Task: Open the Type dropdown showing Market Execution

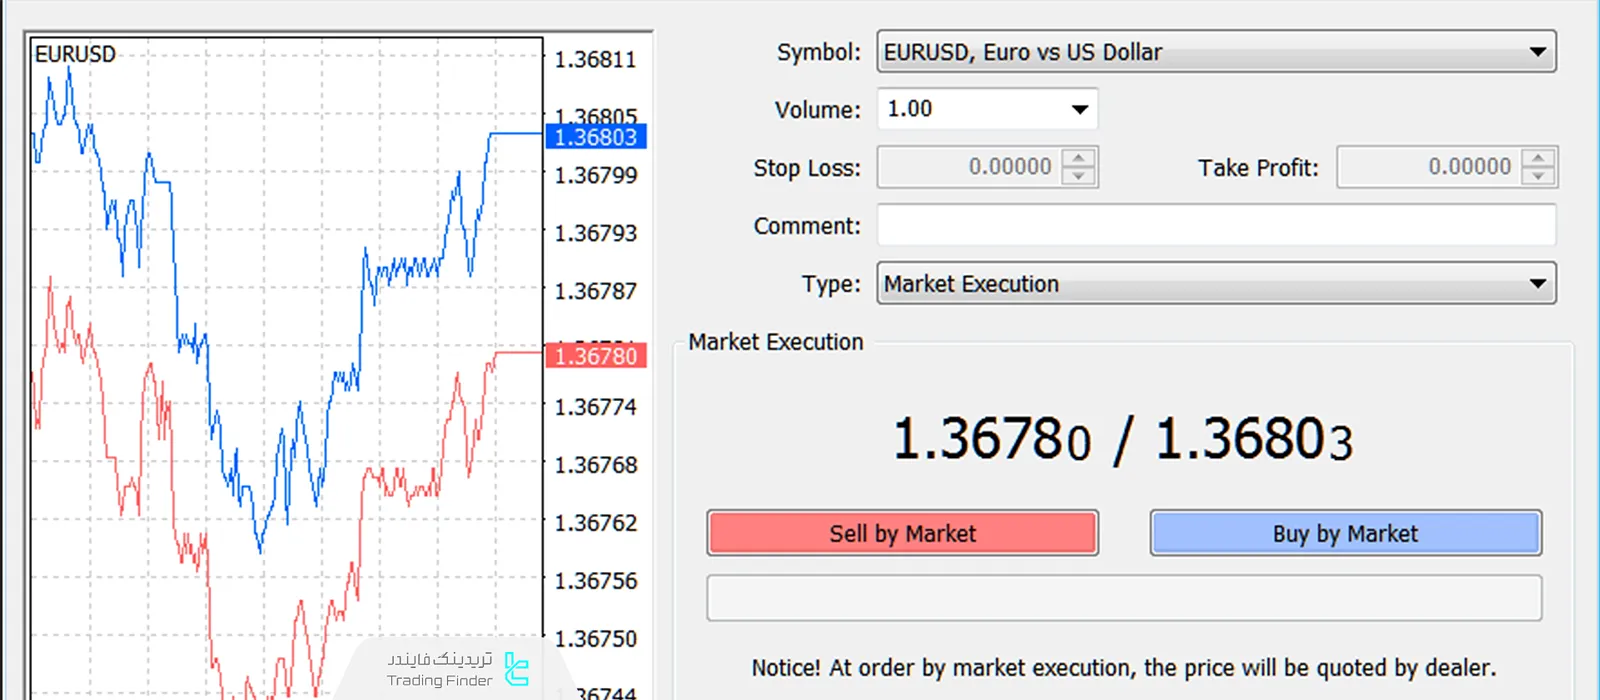Action: pos(1537,284)
